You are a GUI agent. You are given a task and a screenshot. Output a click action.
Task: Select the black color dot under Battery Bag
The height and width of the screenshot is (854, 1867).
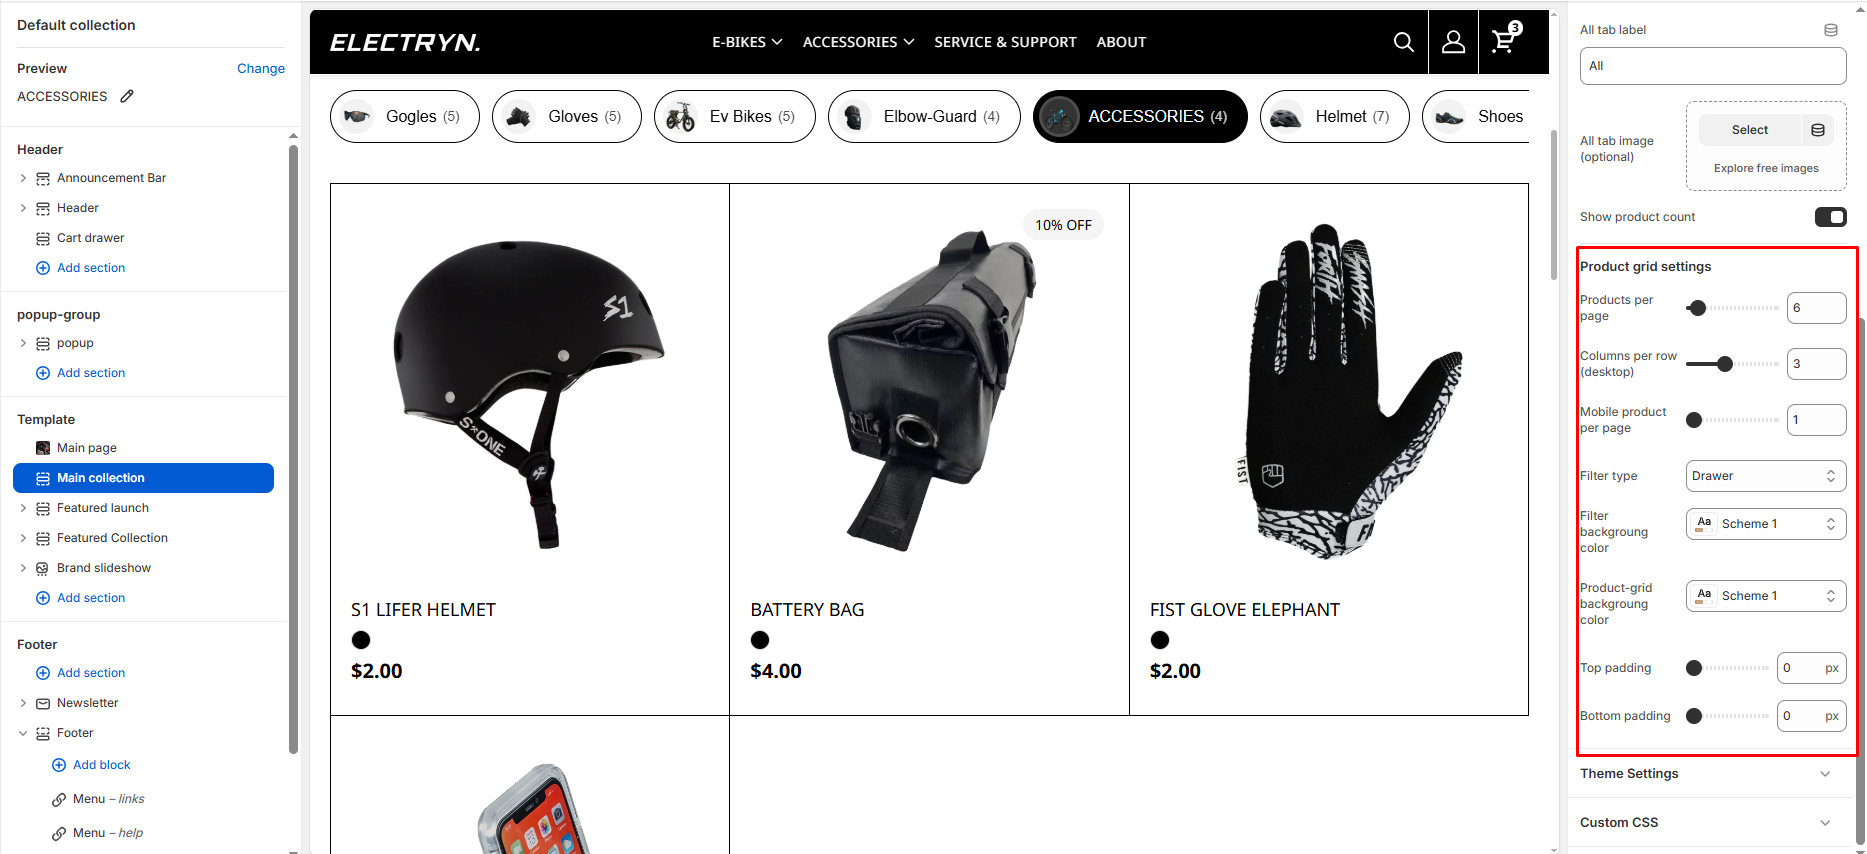[760, 640]
